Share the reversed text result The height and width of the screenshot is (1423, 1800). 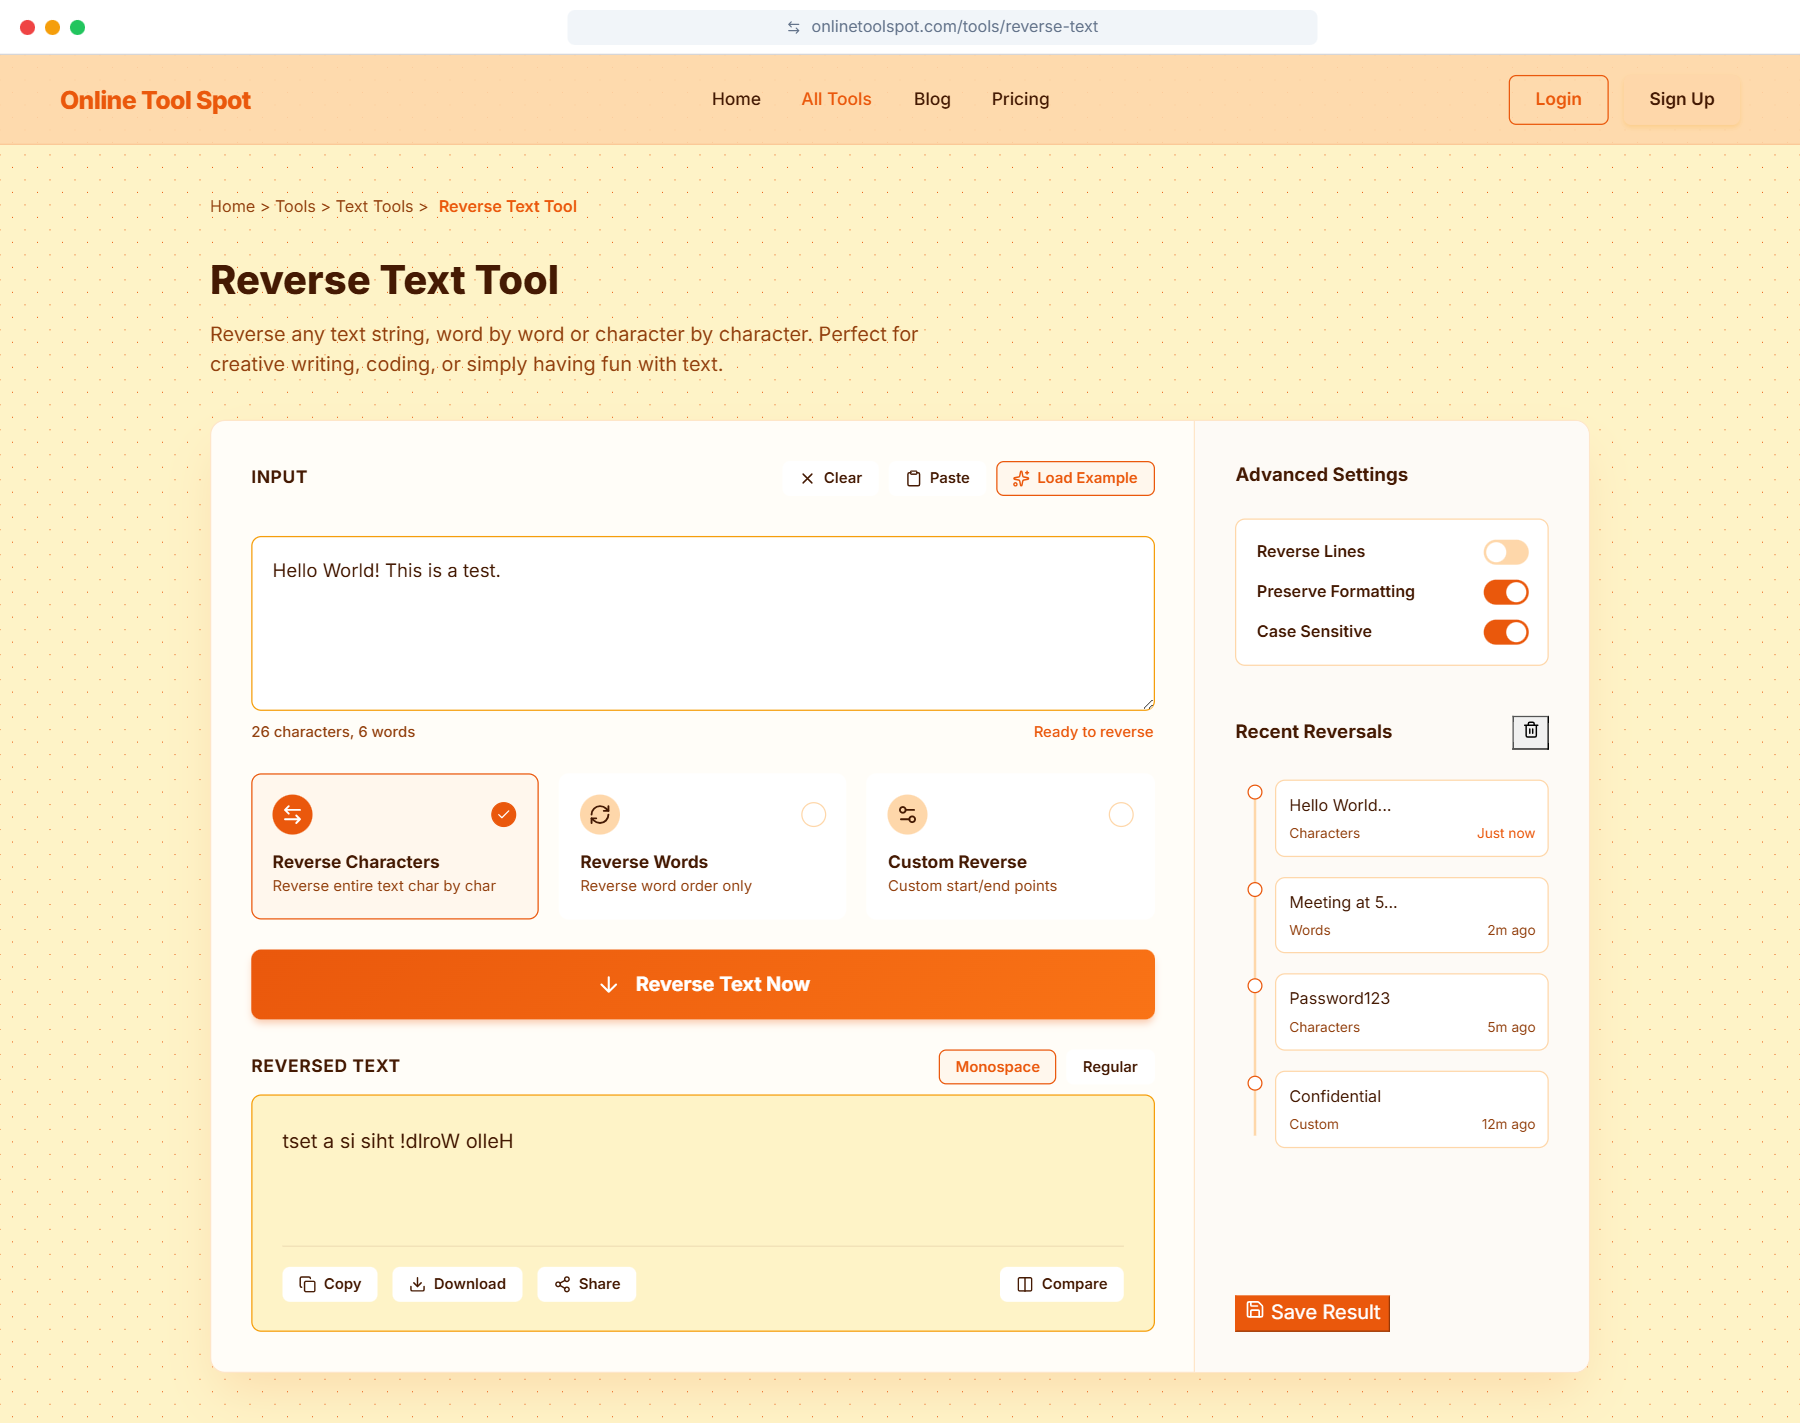click(586, 1283)
